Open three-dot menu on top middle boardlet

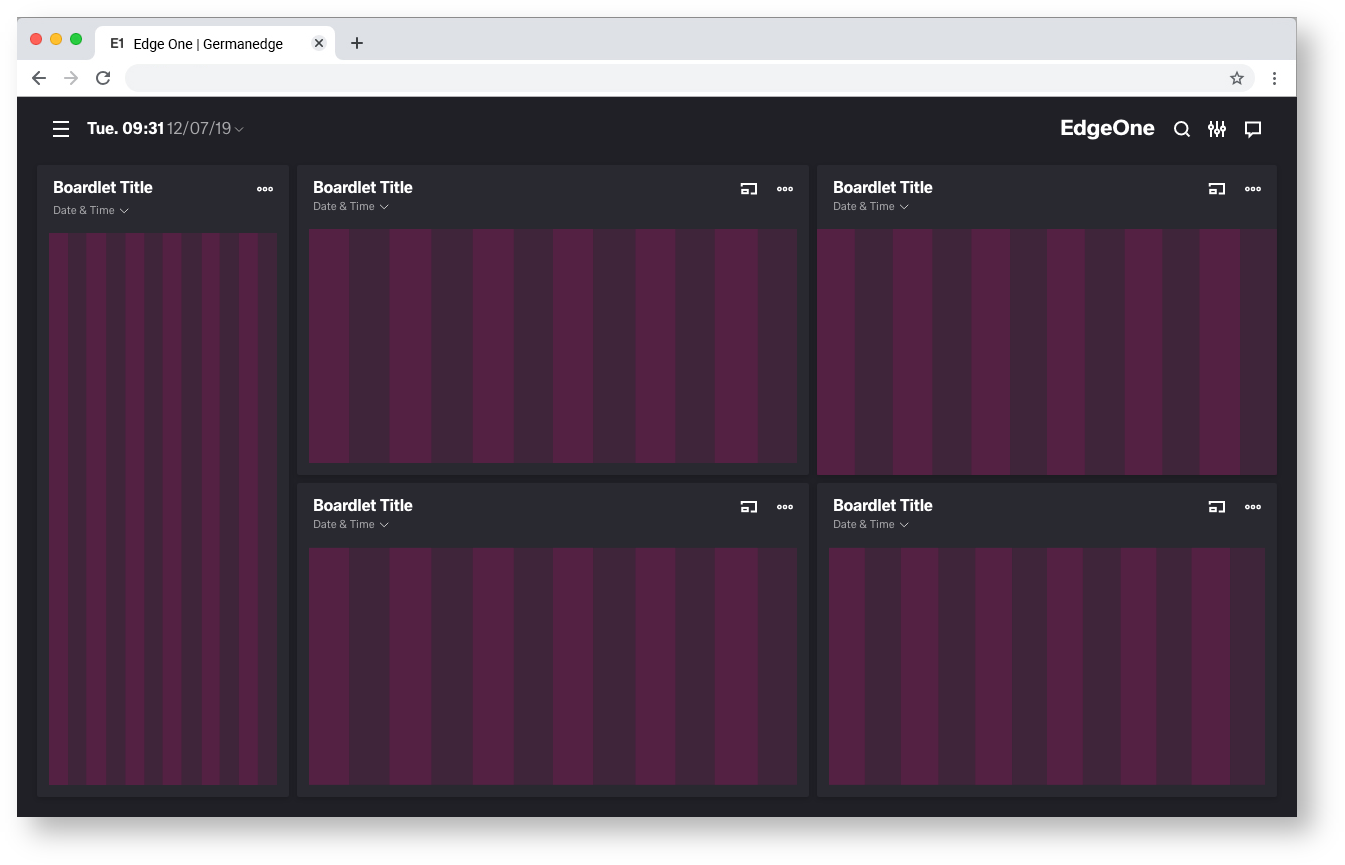pyautogui.click(x=785, y=189)
